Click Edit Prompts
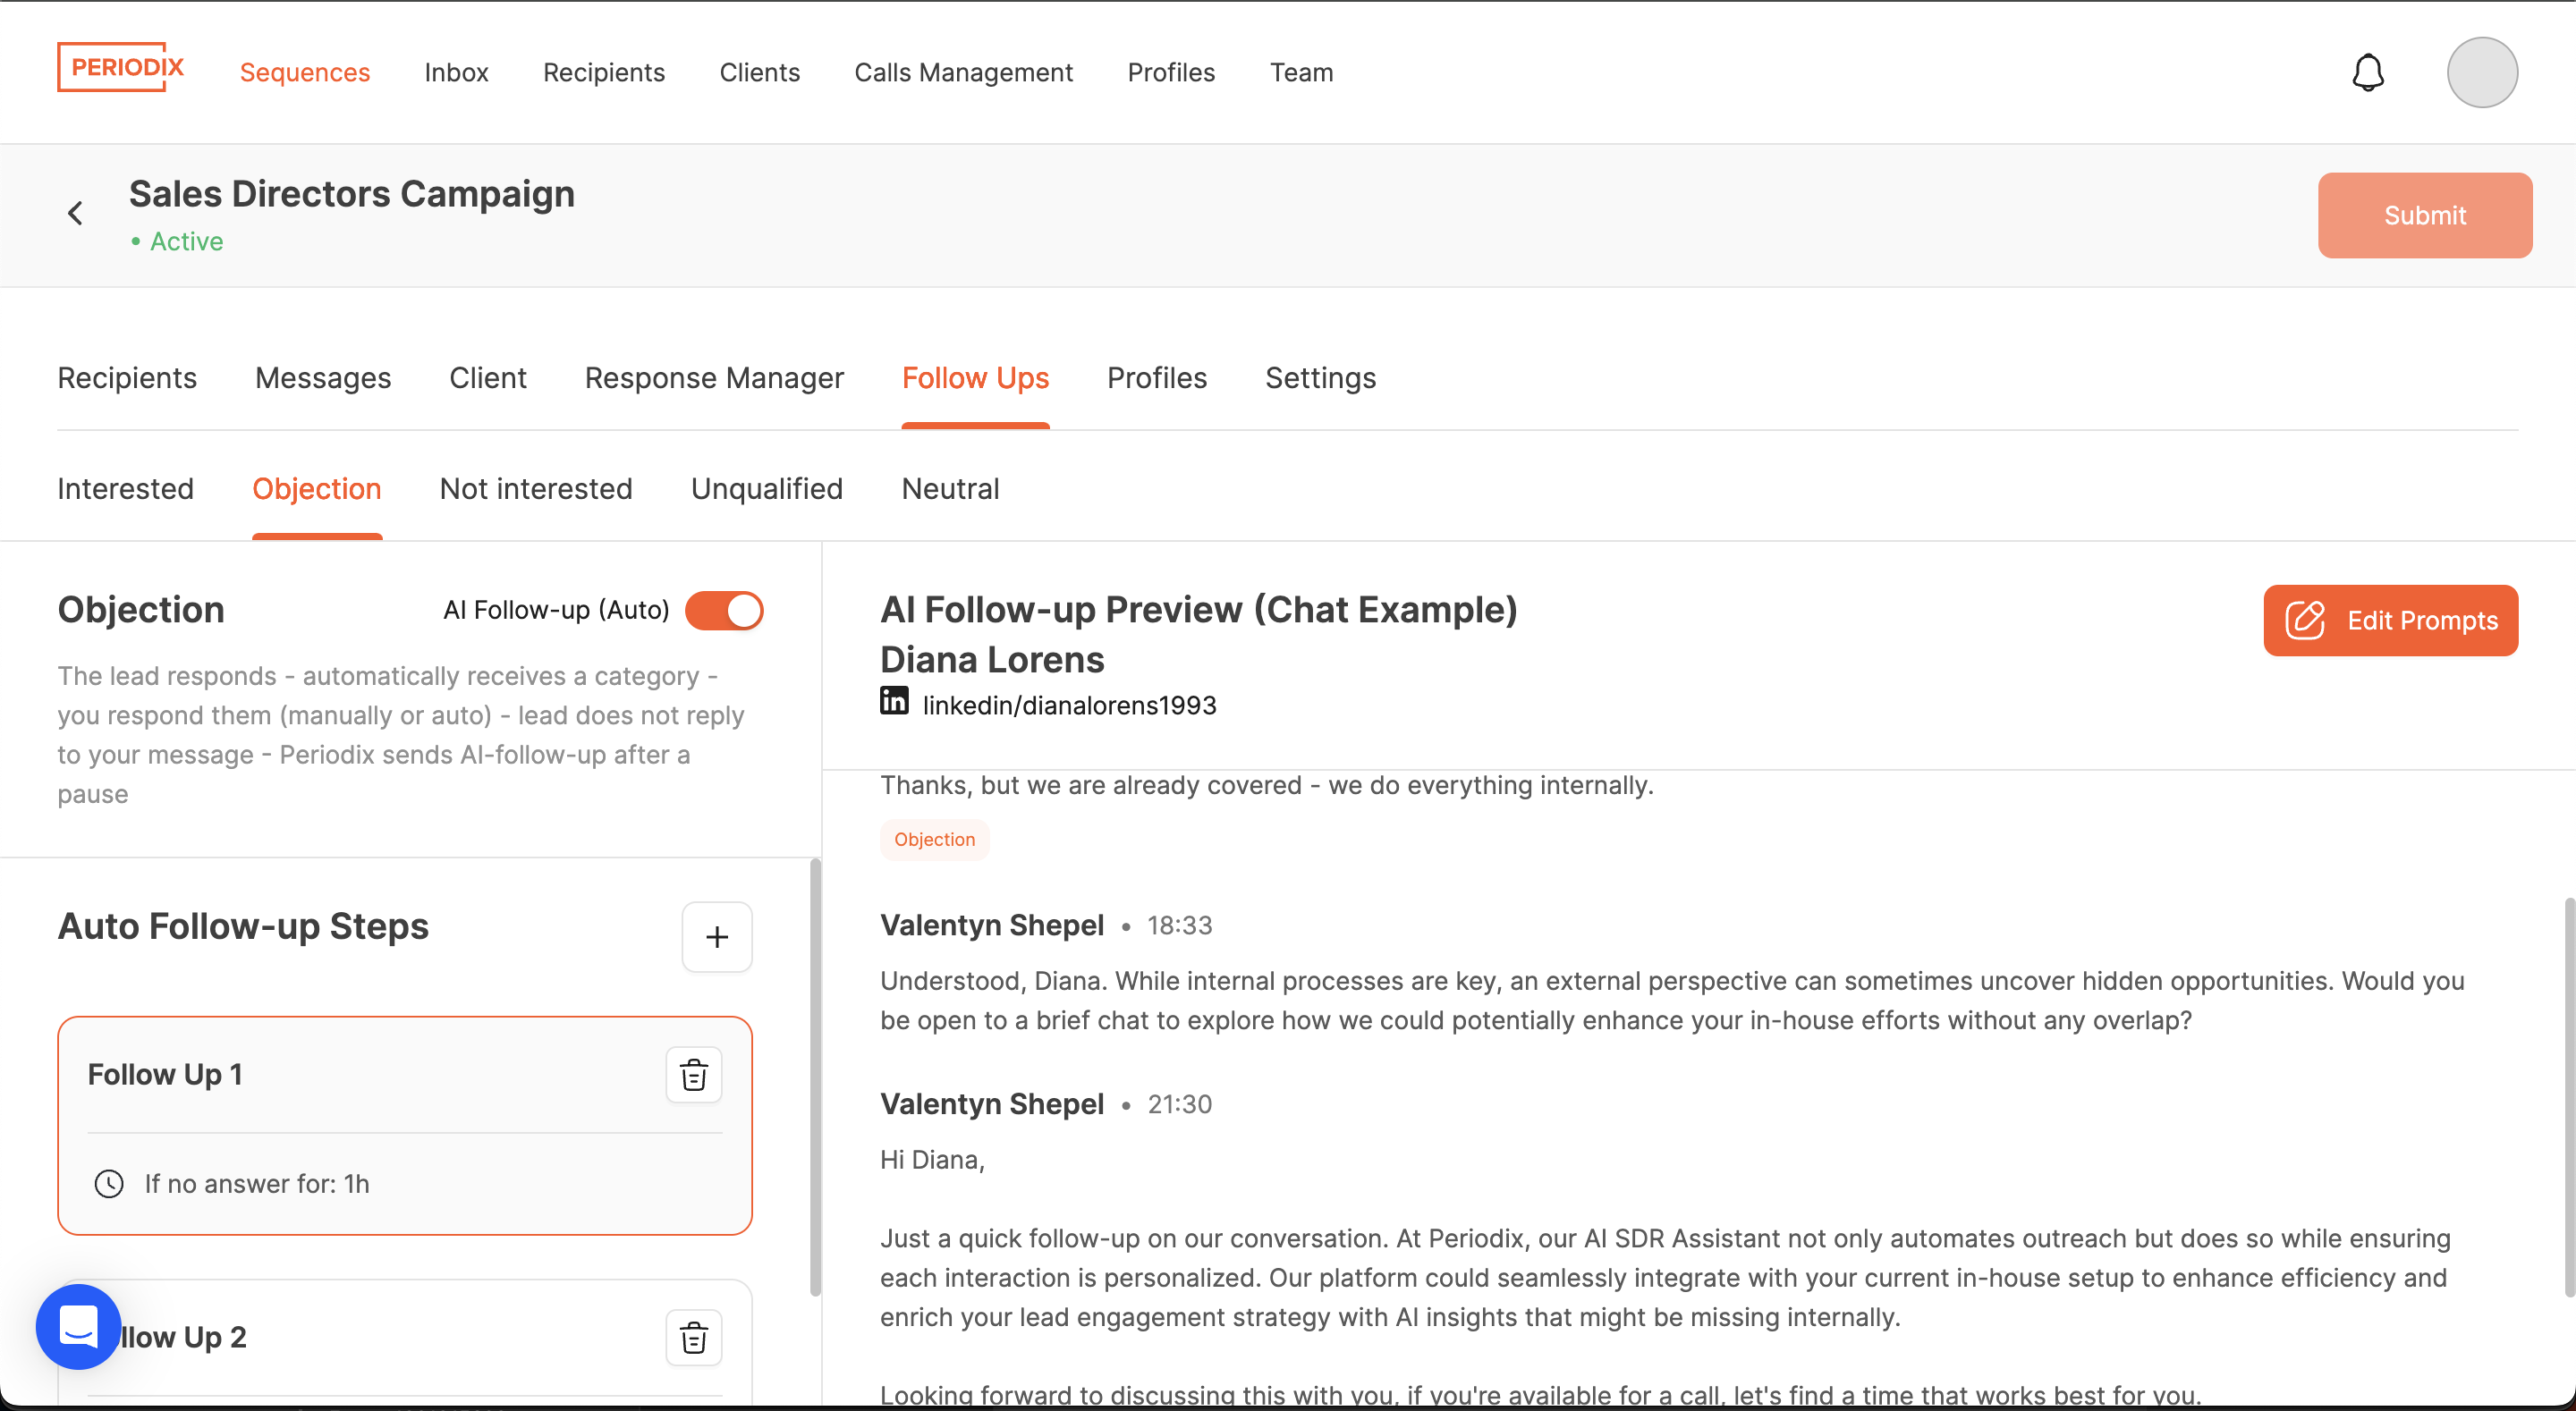The image size is (2576, 1411). point(2391,620)
